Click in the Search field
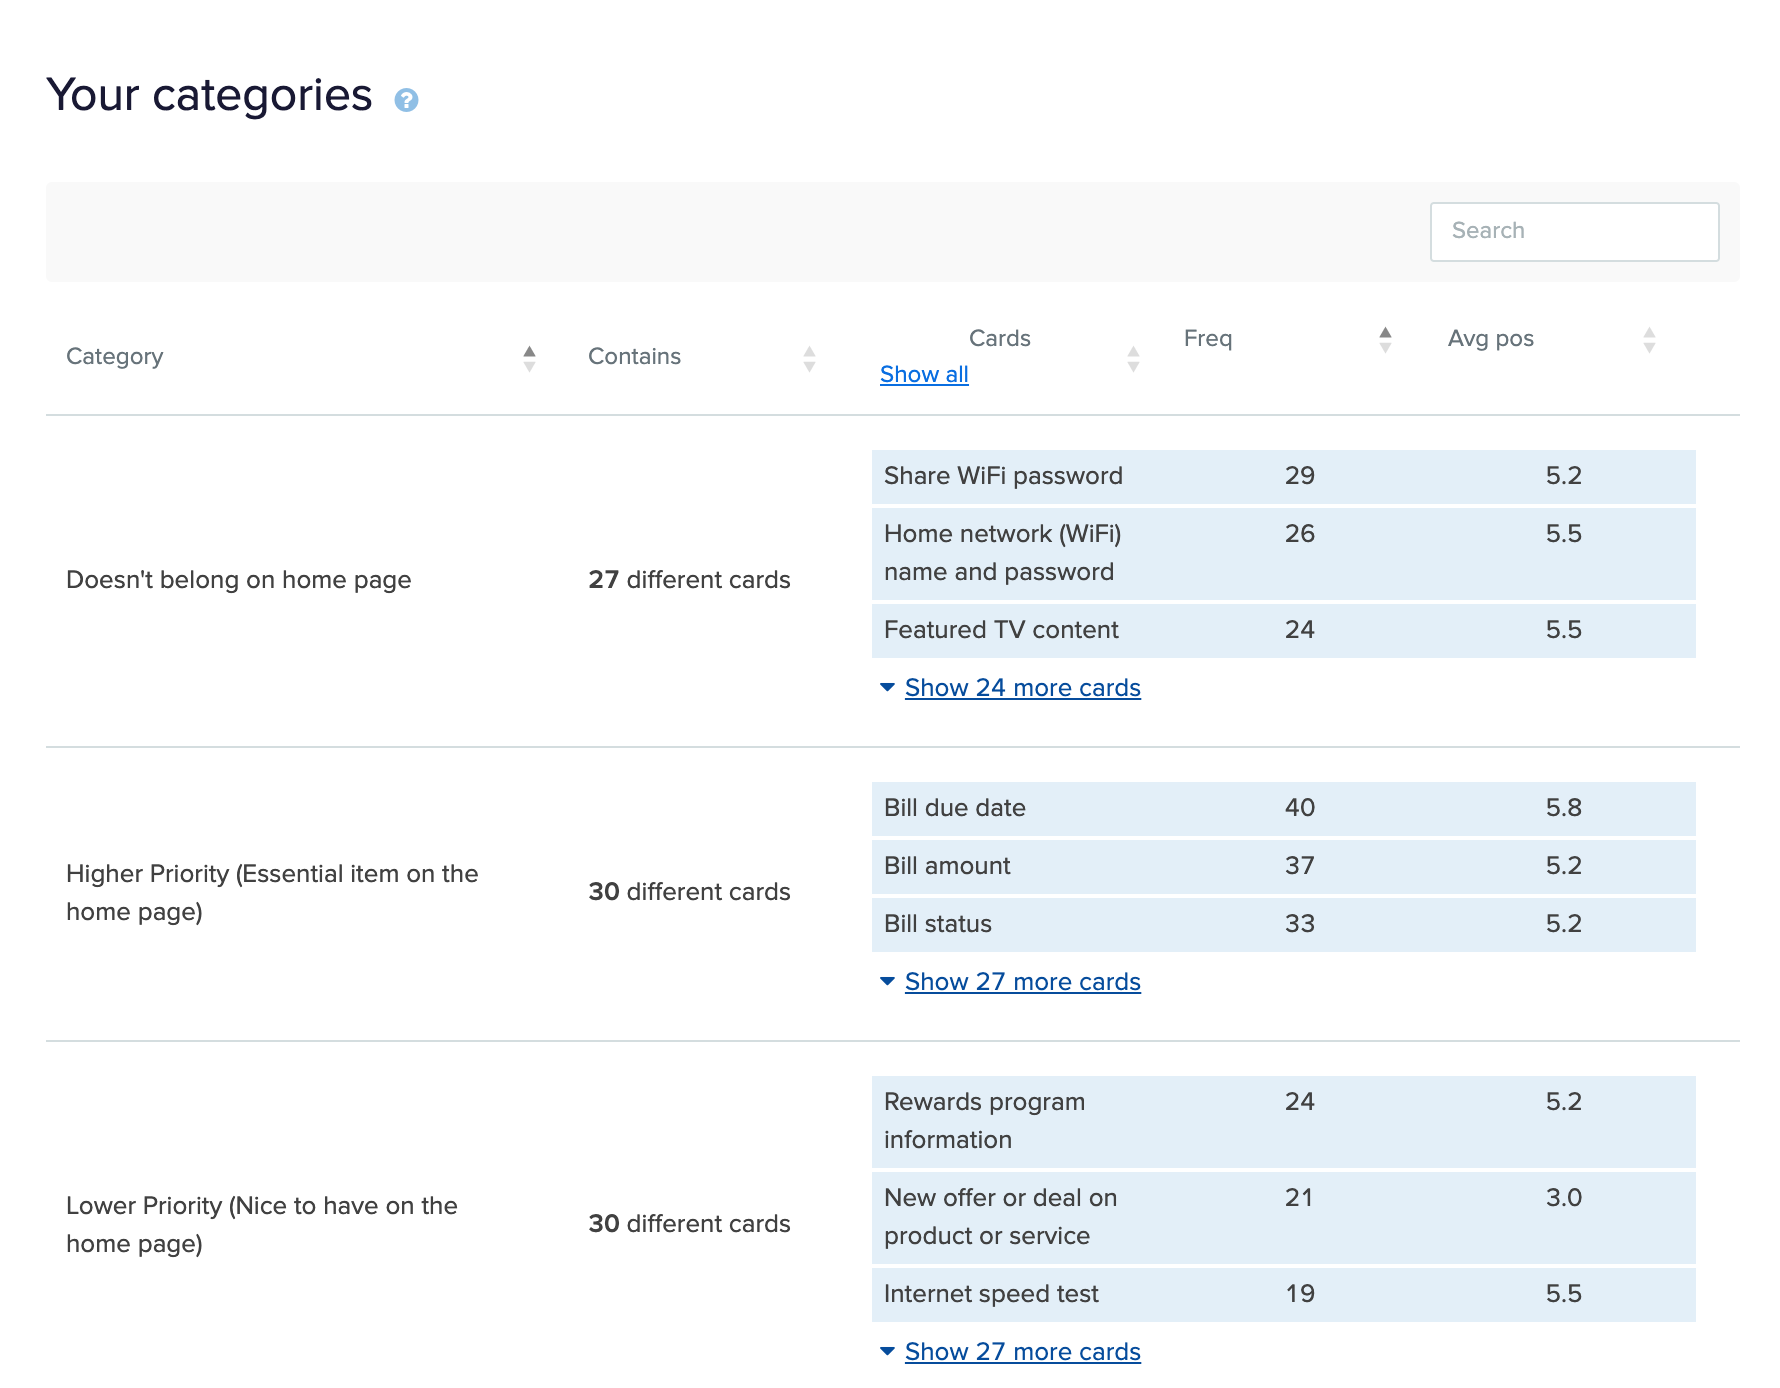The image size is (1780, 1388). click(x=1574, y=232)
